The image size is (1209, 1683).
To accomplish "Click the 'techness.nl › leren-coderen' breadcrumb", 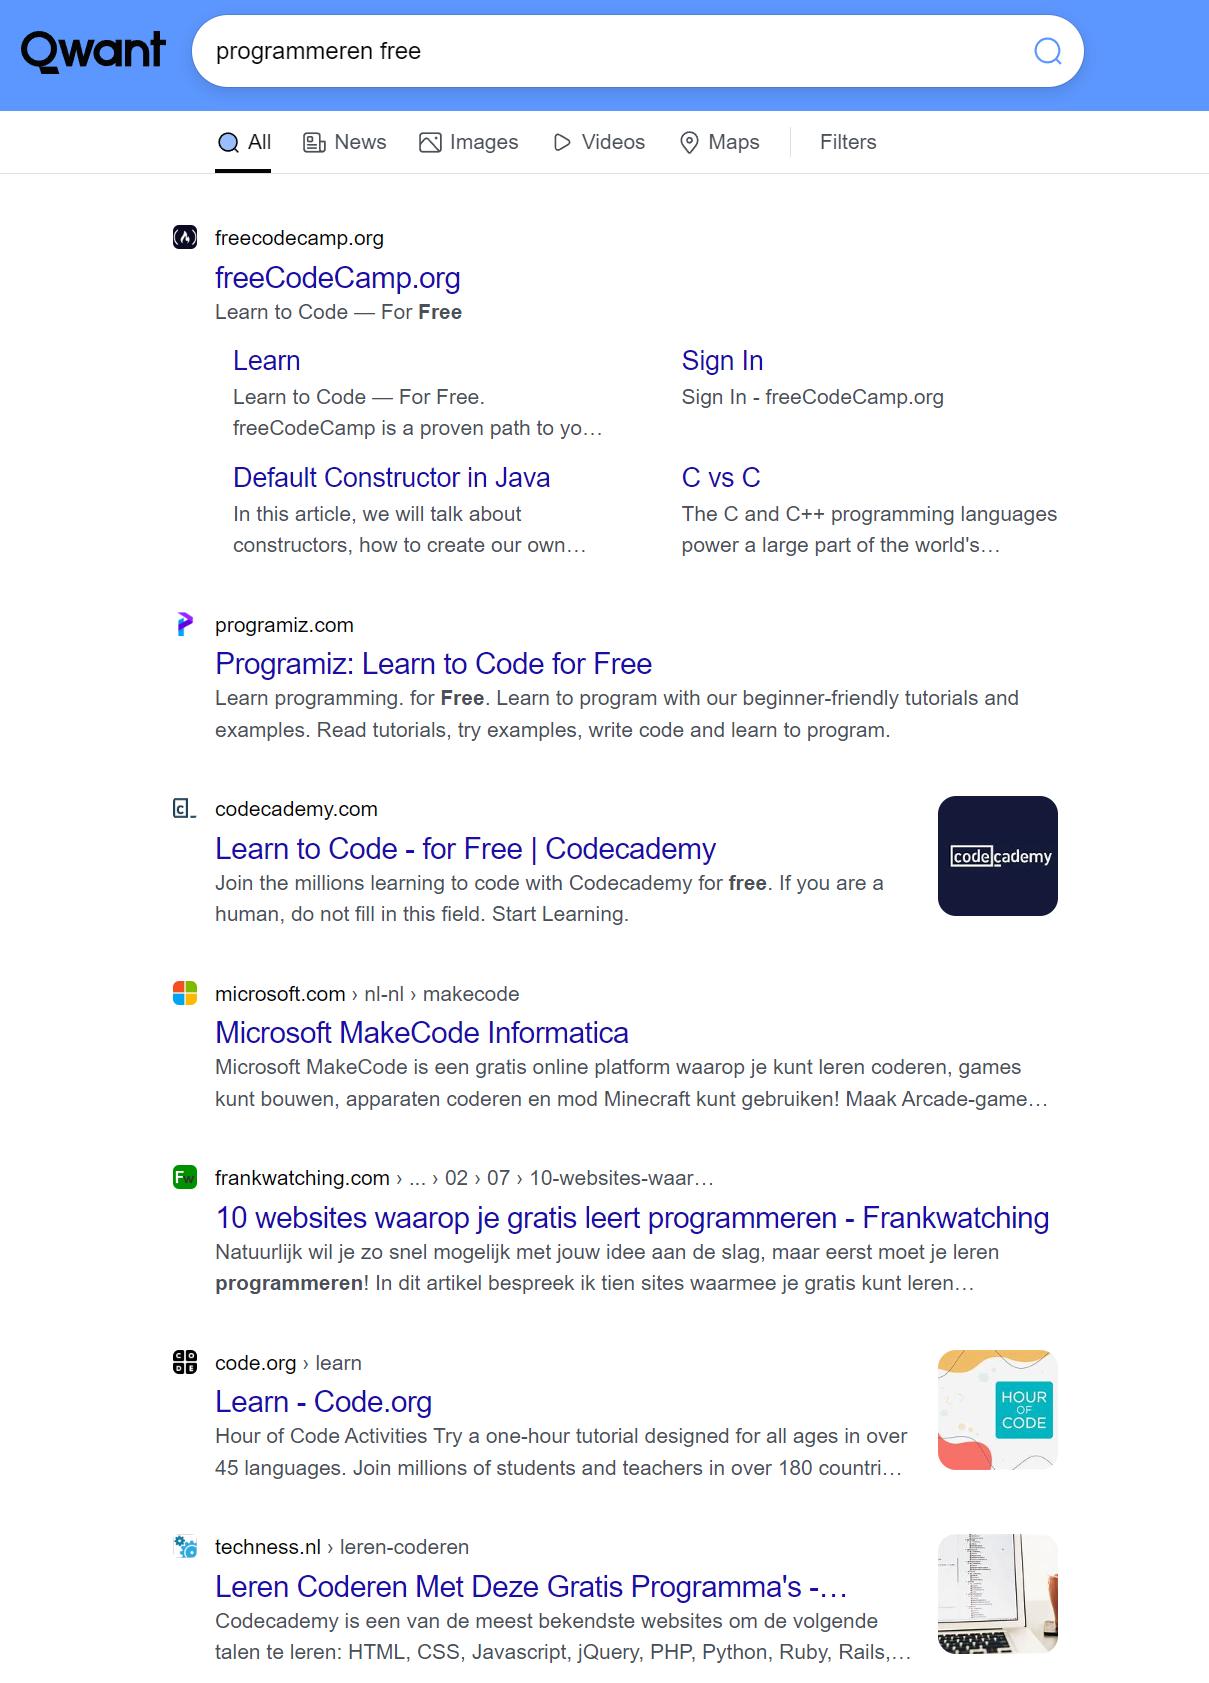I will pyautogui.click(x=342, y=1547).
